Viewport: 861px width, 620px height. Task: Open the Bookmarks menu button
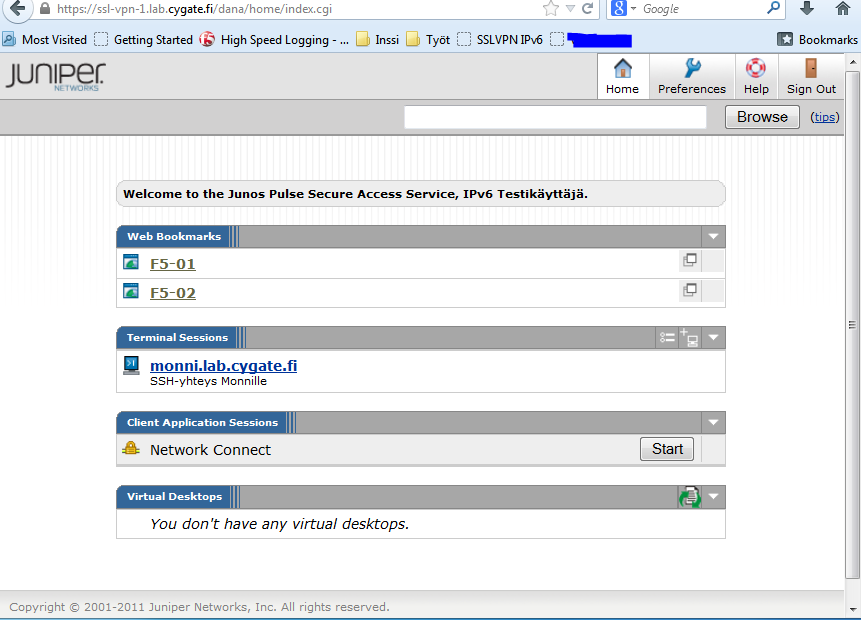[817, 40]
